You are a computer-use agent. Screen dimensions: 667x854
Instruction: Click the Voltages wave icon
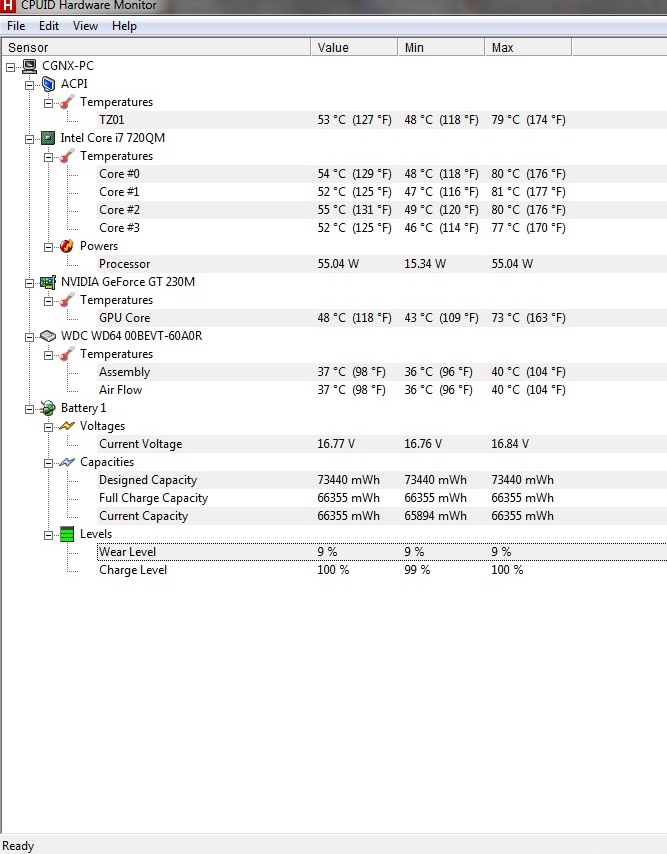coord(66,426)
